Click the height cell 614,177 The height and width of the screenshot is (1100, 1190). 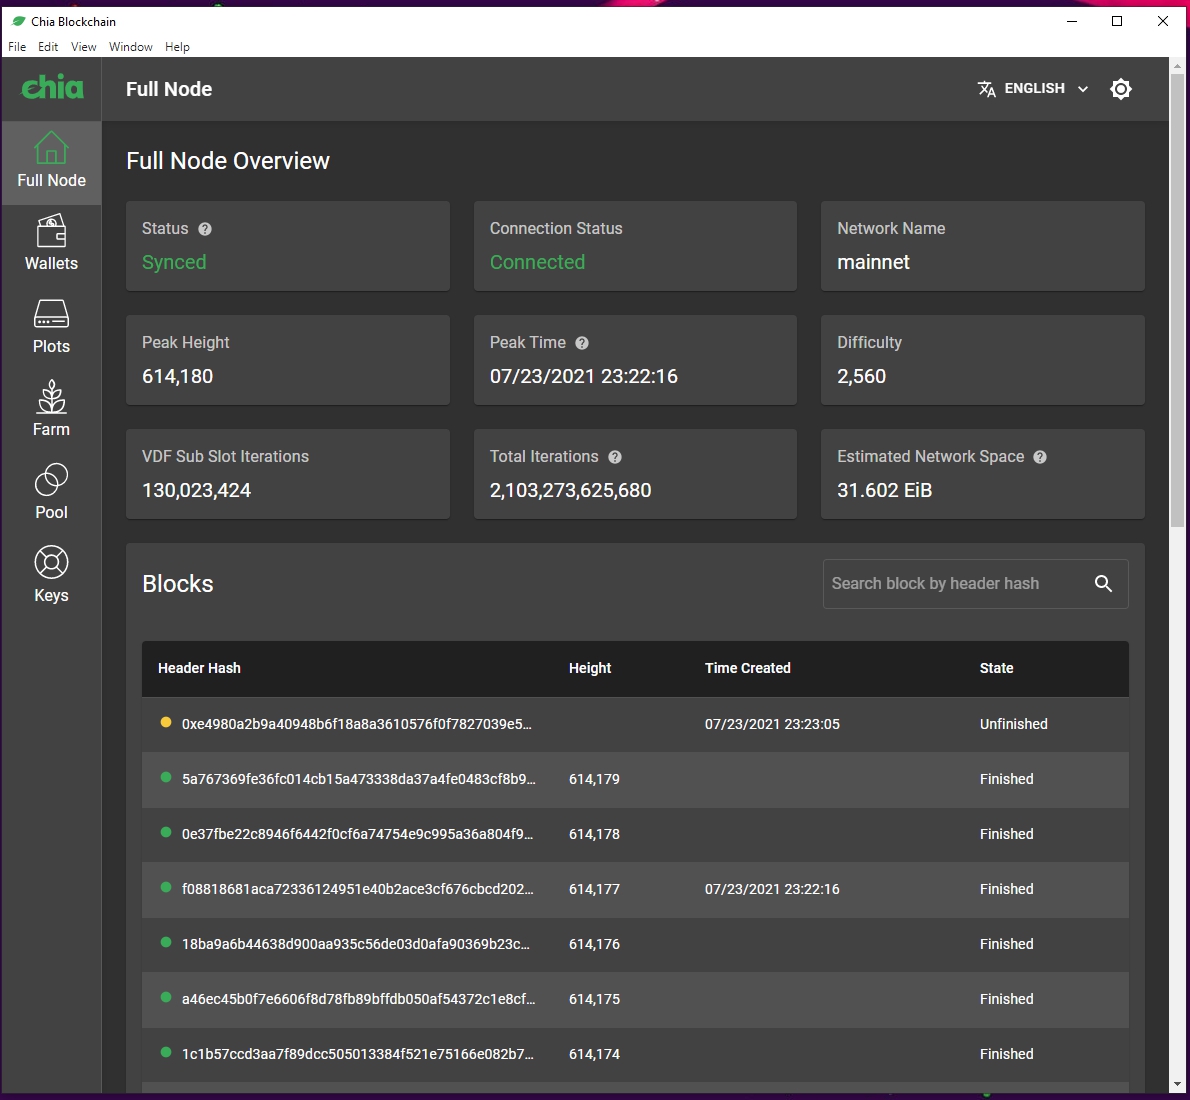tap(594, 889)
